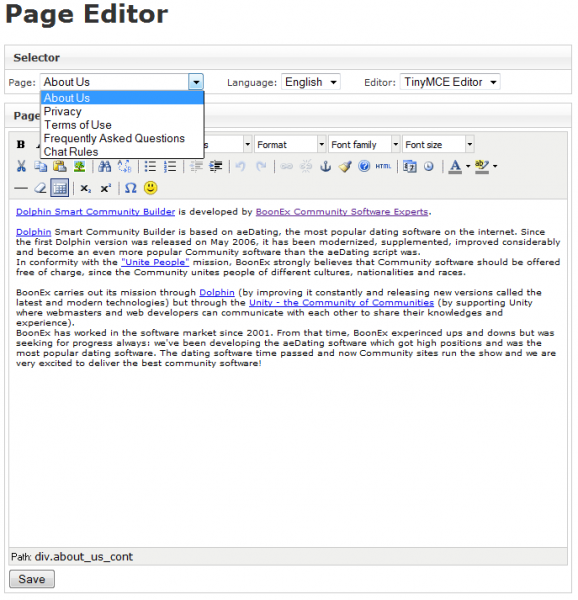Expand the text color picker arrow
This screenshot has width=578, height=600.
(468, 166)
